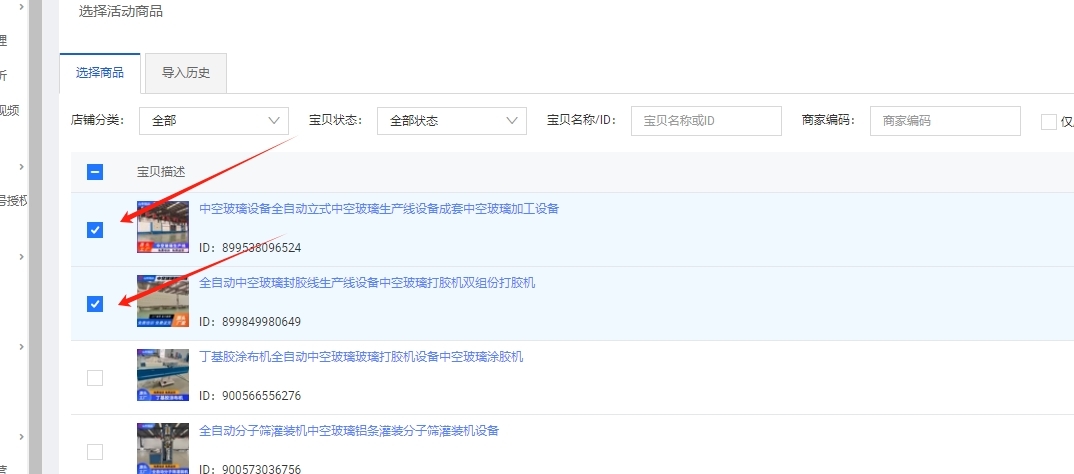Expand the 宝贝状态 dropdown showing 全部状态

[x=451, y=121]
